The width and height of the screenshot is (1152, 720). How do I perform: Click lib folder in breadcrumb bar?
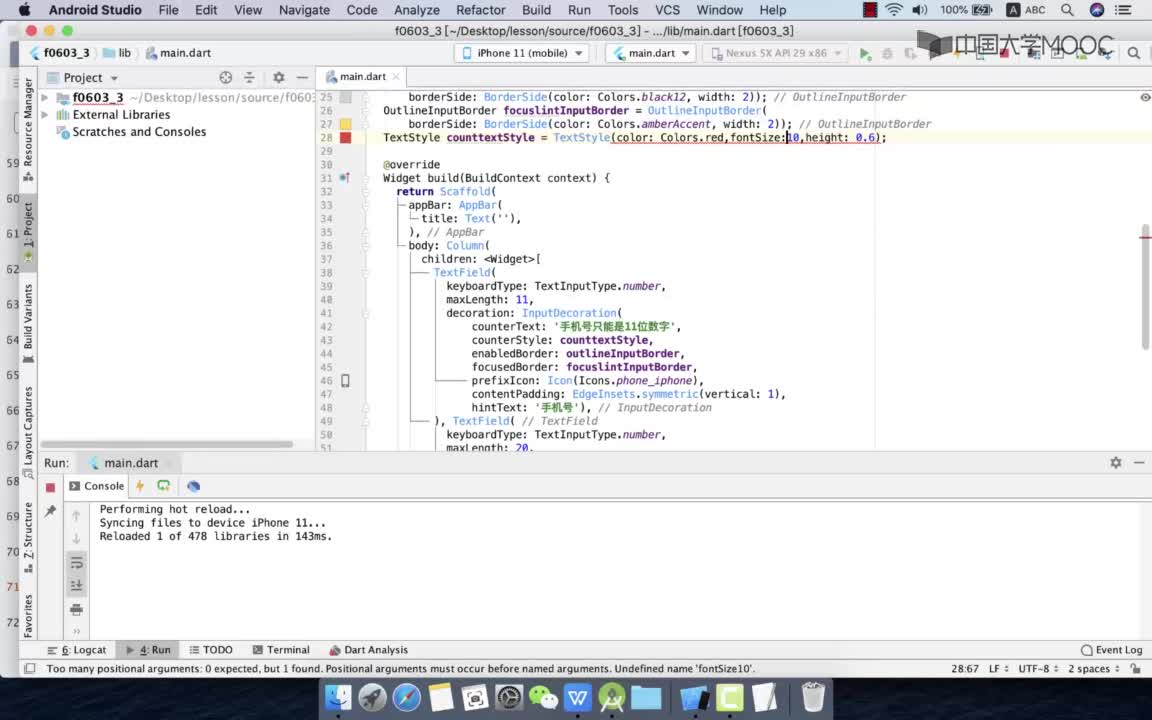pyautogui.click(x=118, y=53)
